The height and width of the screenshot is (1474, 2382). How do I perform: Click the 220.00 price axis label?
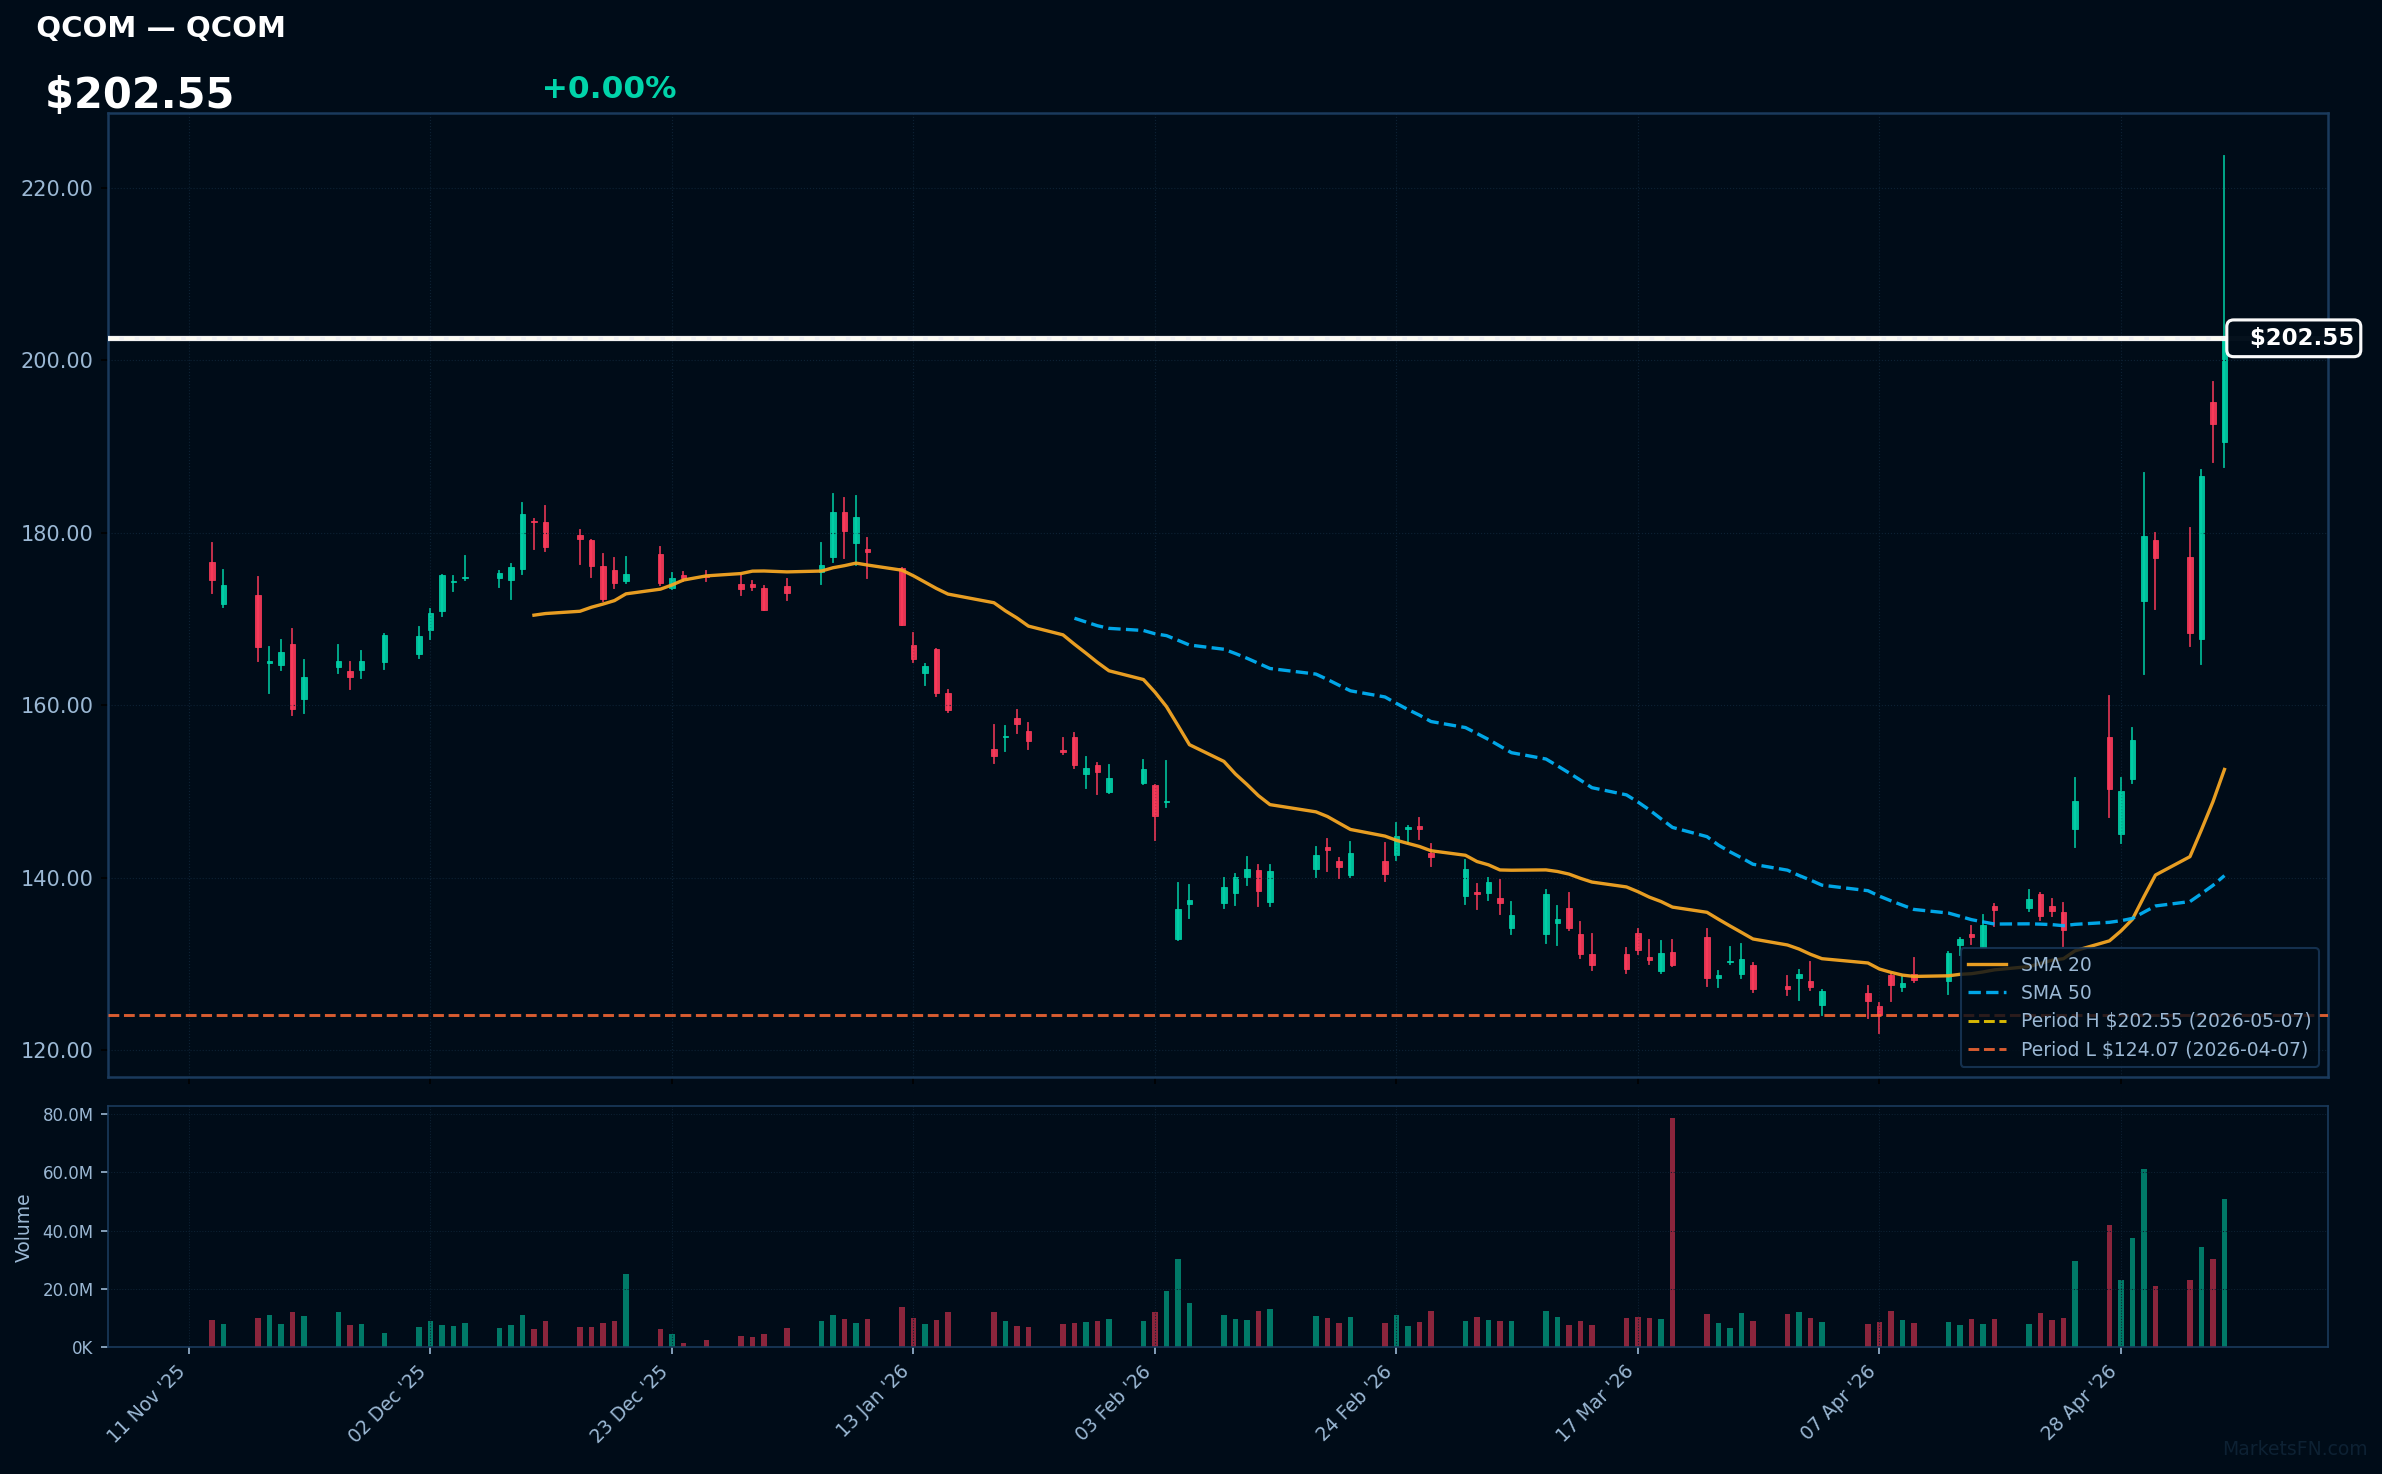[x=57, y=188]
